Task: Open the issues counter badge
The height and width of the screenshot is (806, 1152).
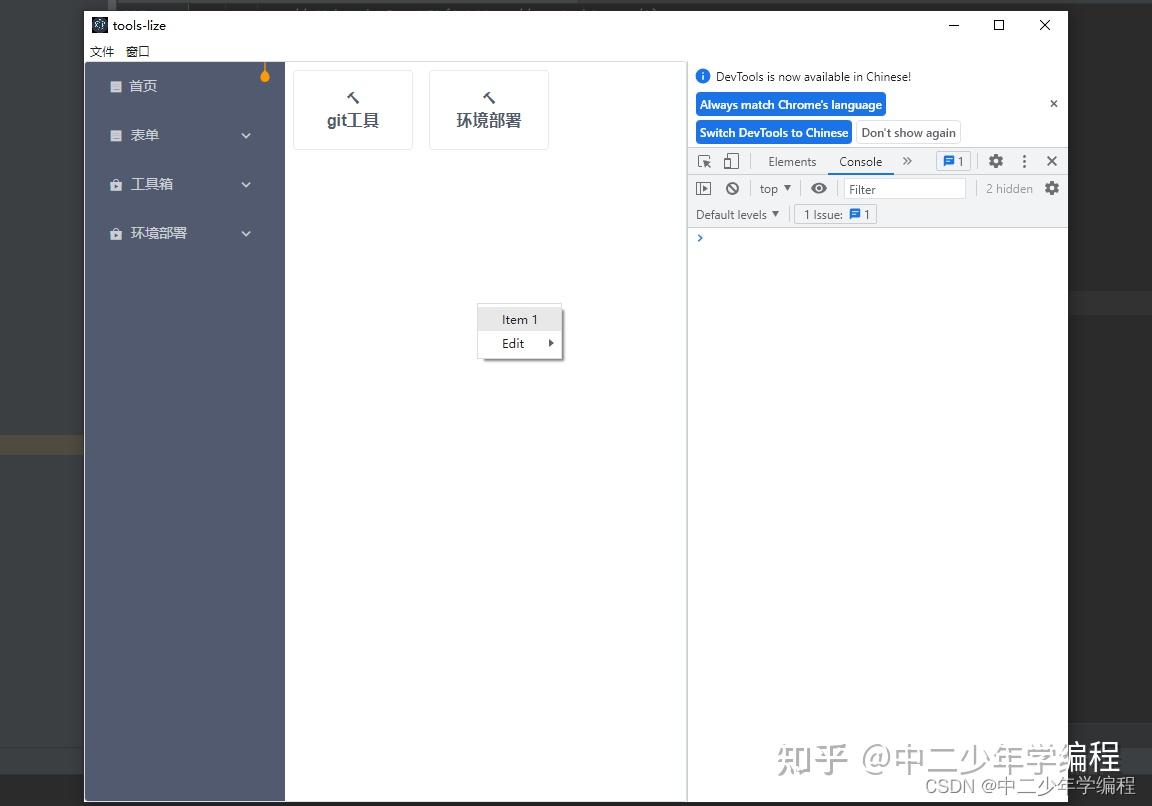Action: tap(953, 161)
